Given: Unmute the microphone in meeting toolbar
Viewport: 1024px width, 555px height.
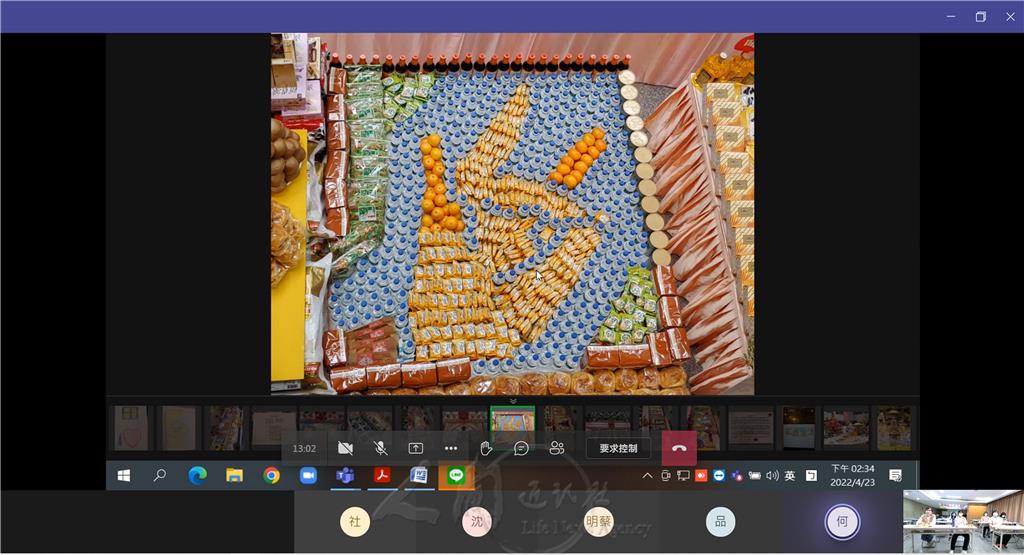Looking at the screenshot, I should (x=380, y=448).
